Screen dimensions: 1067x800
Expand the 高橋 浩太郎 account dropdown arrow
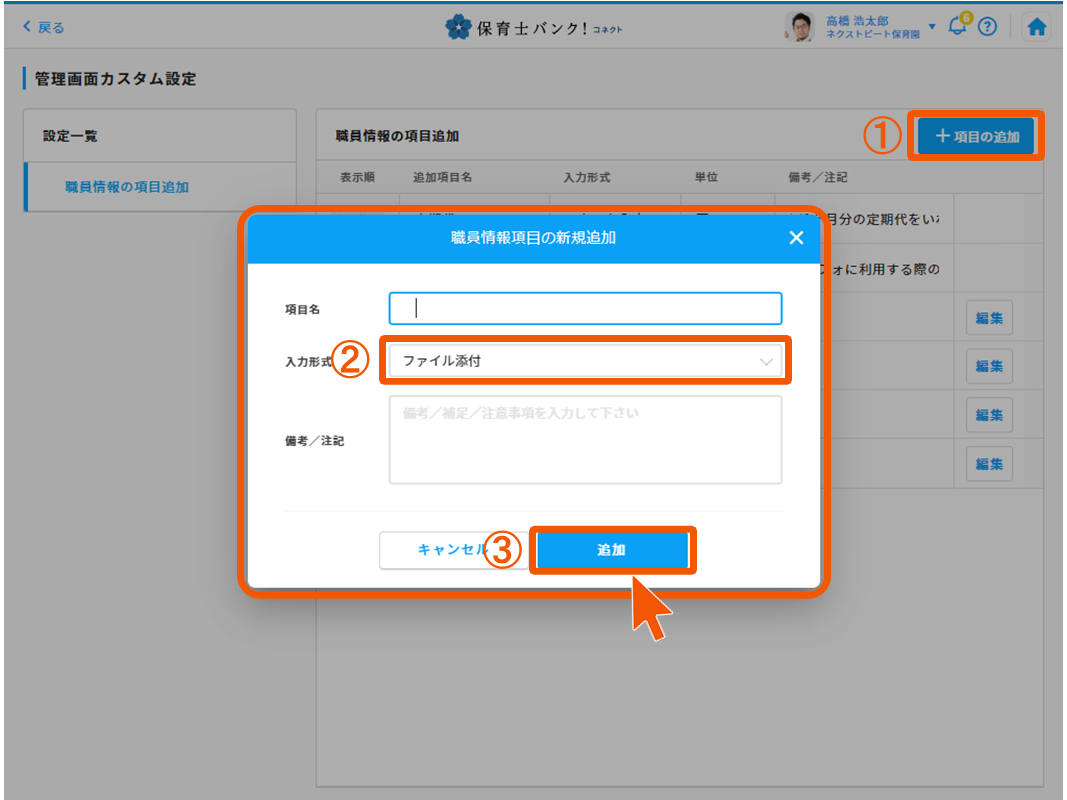(x=932, y=26)
